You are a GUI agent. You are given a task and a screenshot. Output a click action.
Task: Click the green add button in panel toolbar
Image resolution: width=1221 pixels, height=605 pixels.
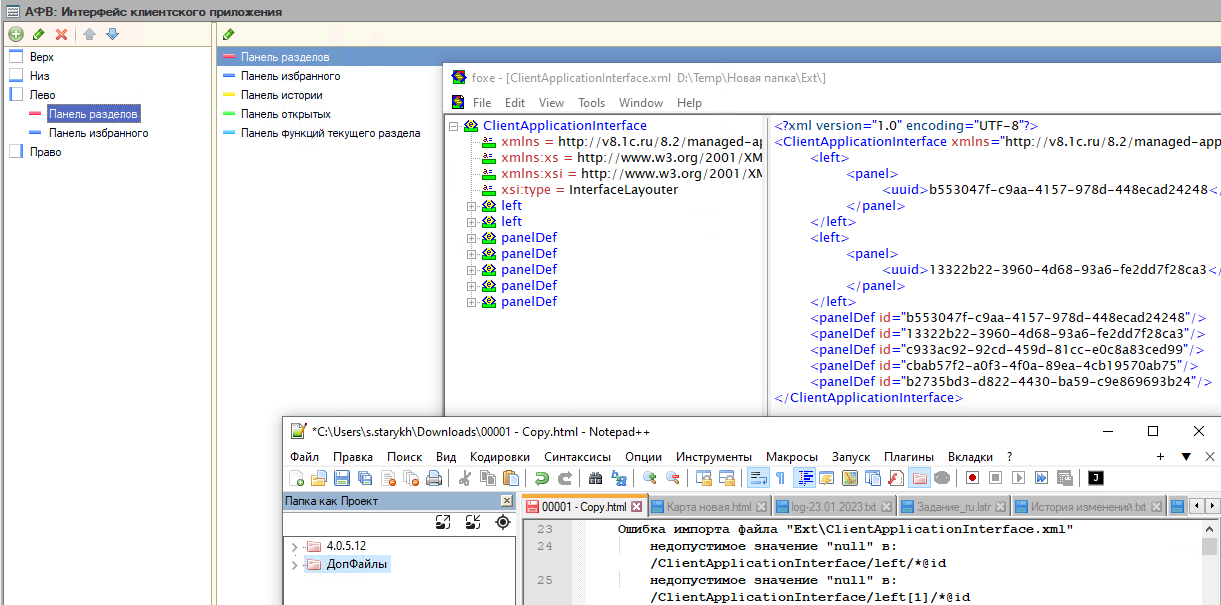15,34
